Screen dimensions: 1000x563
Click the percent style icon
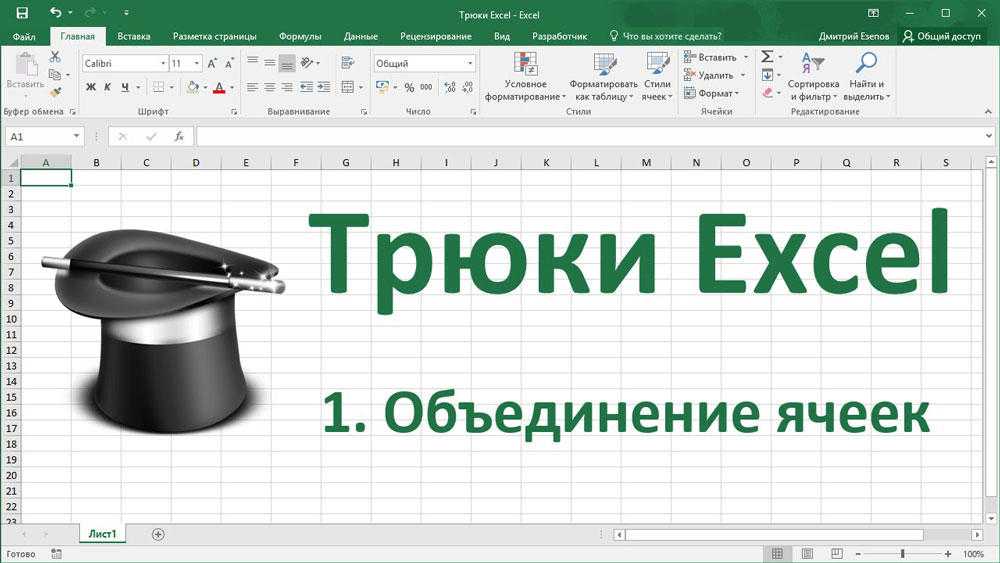[409, 88]
